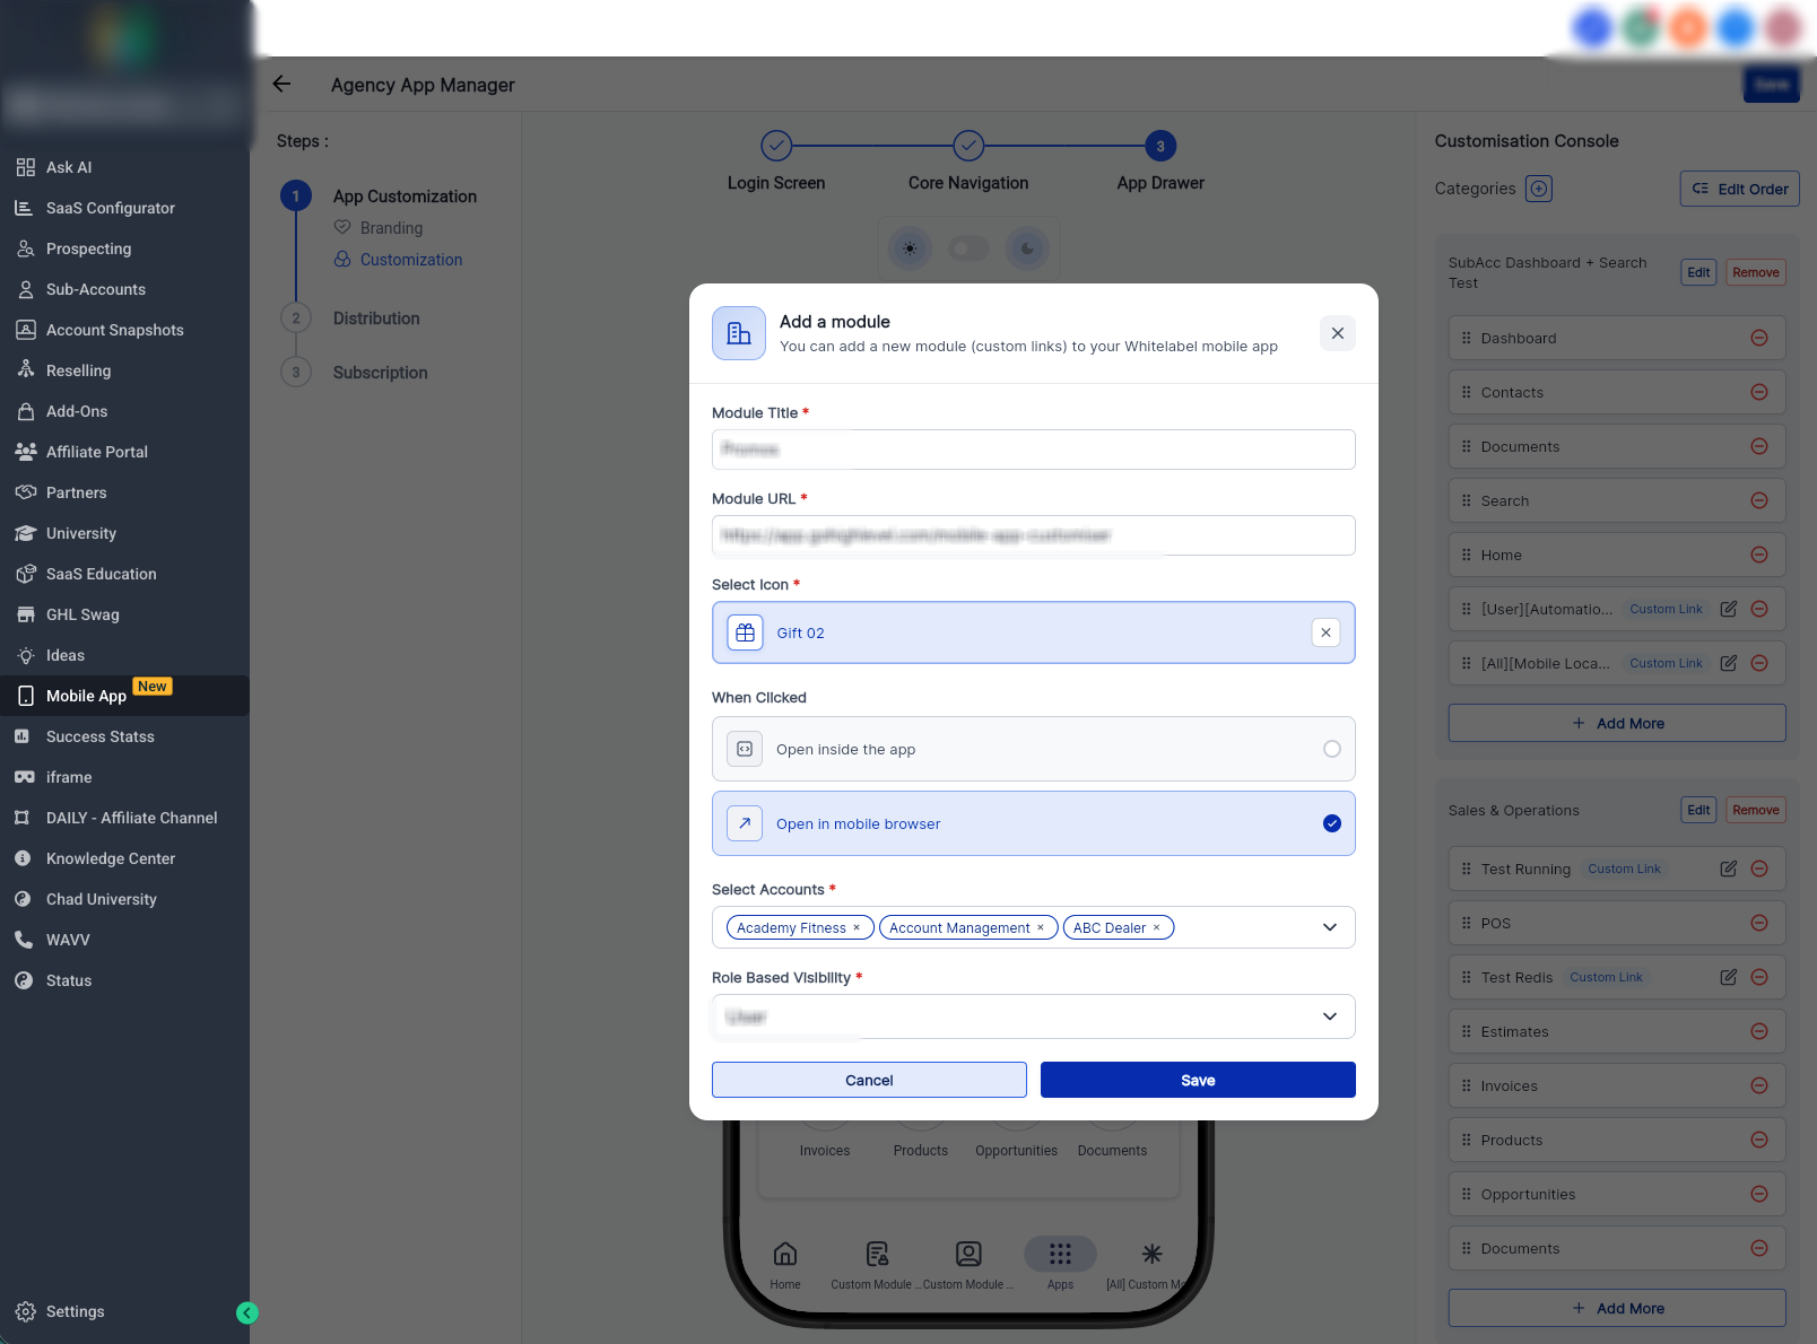The width and height of the screenshot is (1817, 1344).
Task: Expand the Role Based Visibility dropdown
Action: click(x=1329, y=1016)
